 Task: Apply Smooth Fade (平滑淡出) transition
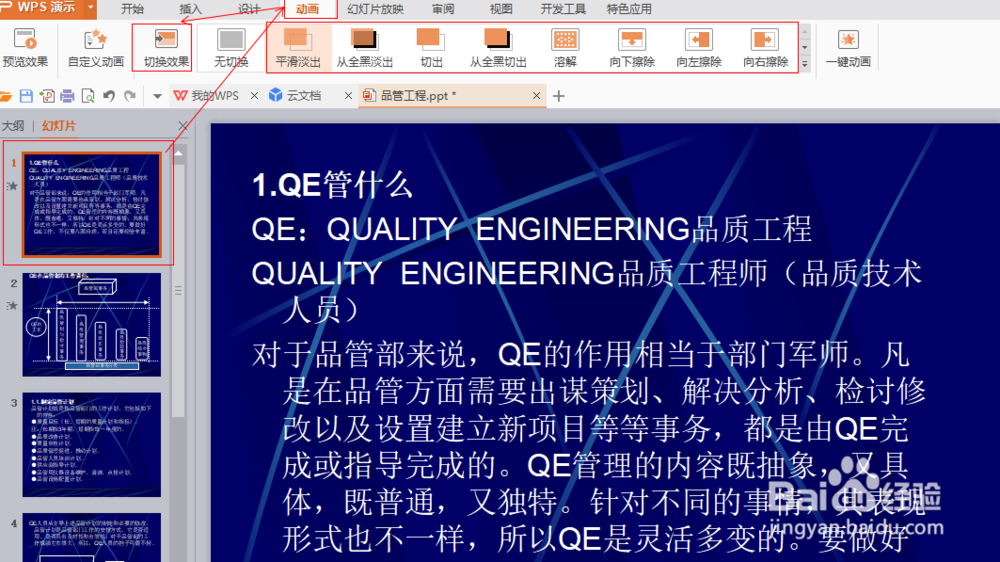coord(298,47)
